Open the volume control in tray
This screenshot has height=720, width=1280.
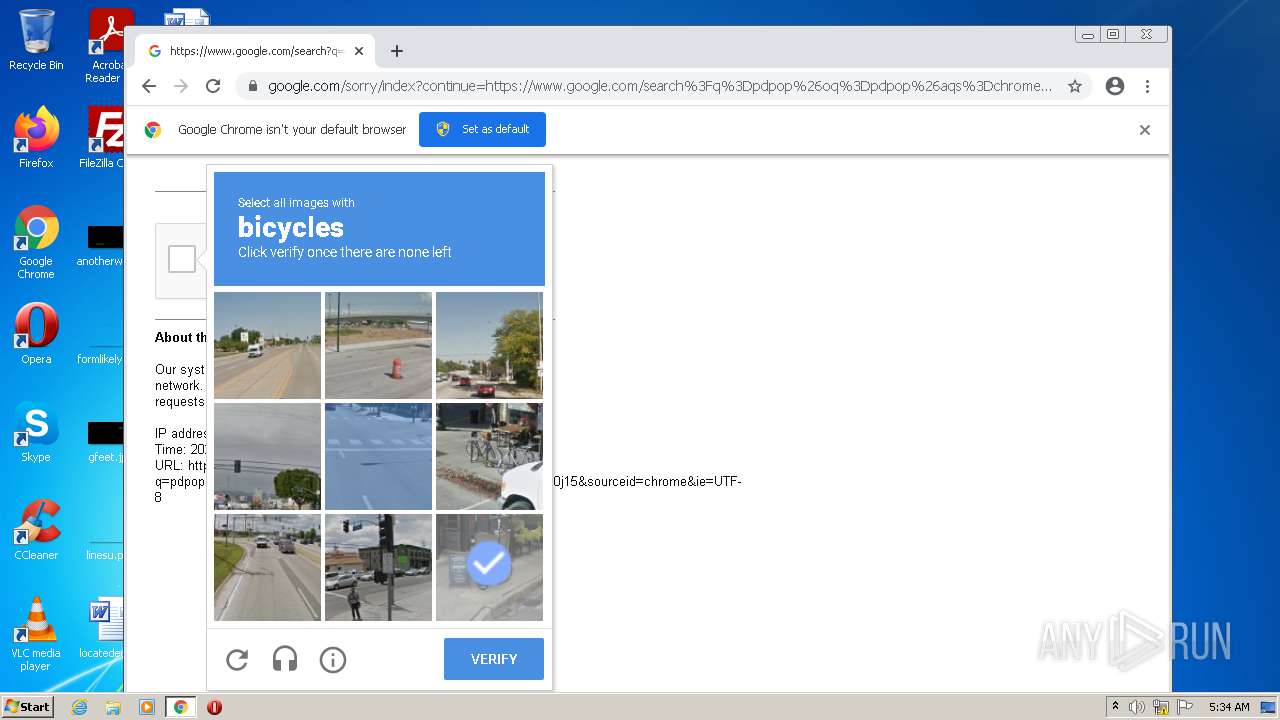point(1137,707)
